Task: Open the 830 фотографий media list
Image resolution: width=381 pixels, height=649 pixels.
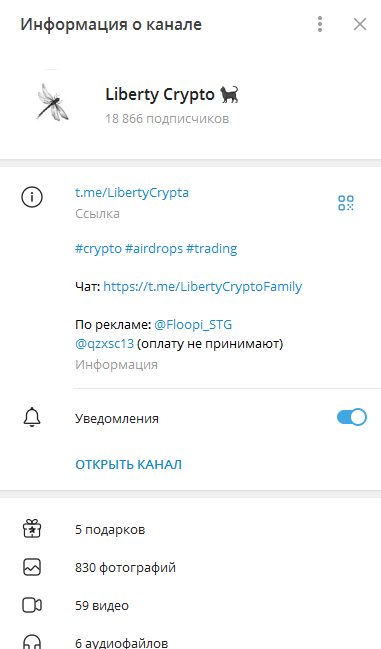Action: pos(190,567)
